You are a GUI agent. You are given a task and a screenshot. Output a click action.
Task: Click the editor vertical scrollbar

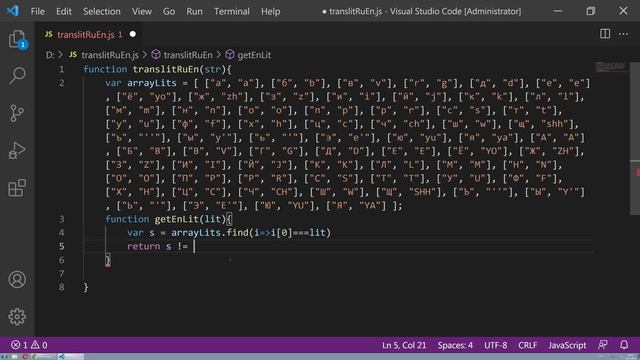tap(635, 139)
